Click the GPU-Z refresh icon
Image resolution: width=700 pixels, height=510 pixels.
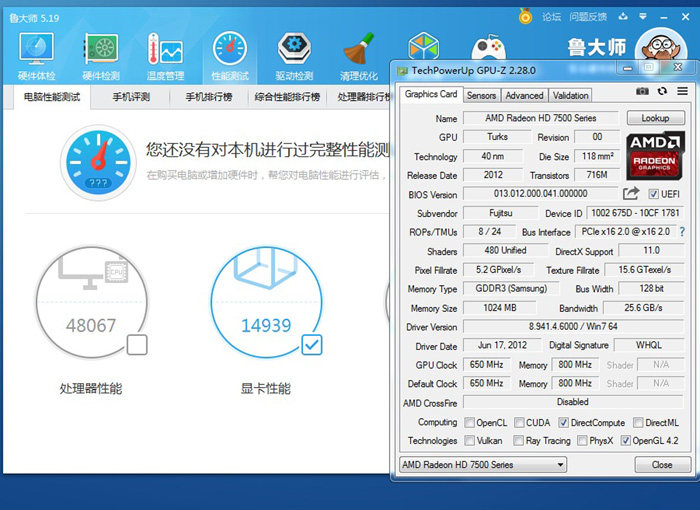click(x=662, y=91)
